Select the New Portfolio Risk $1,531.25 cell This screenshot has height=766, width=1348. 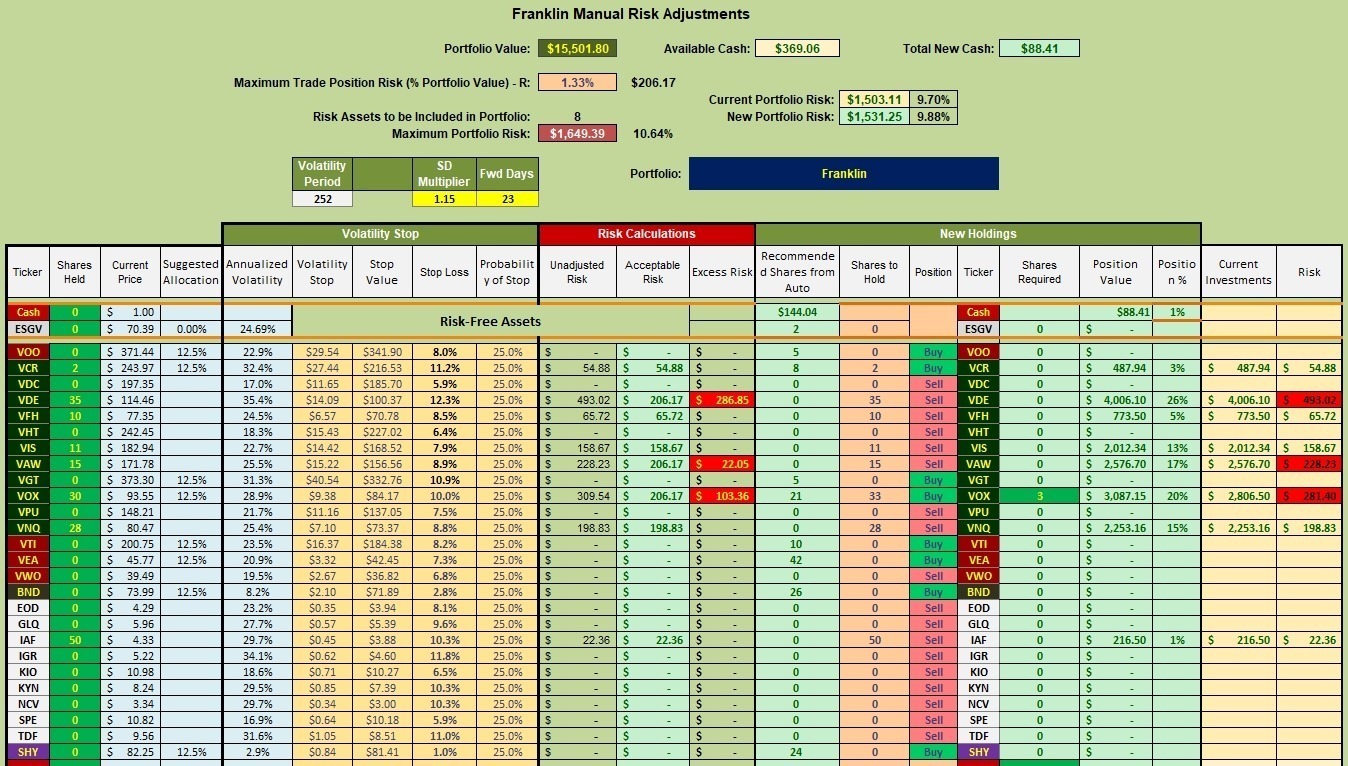click(875, 117)
